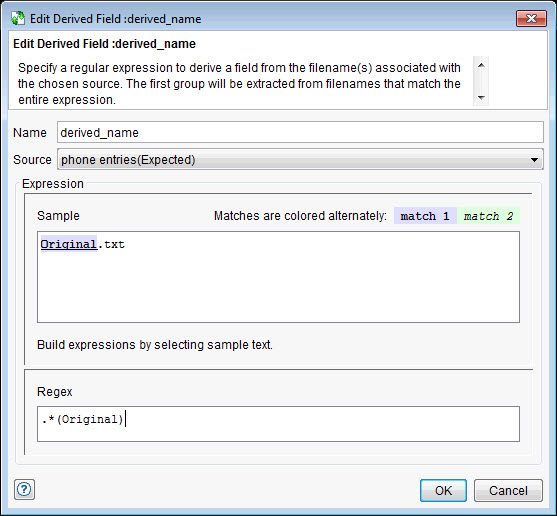
Task: Open the Source dropdown list
Action: (x=300, y=159)
